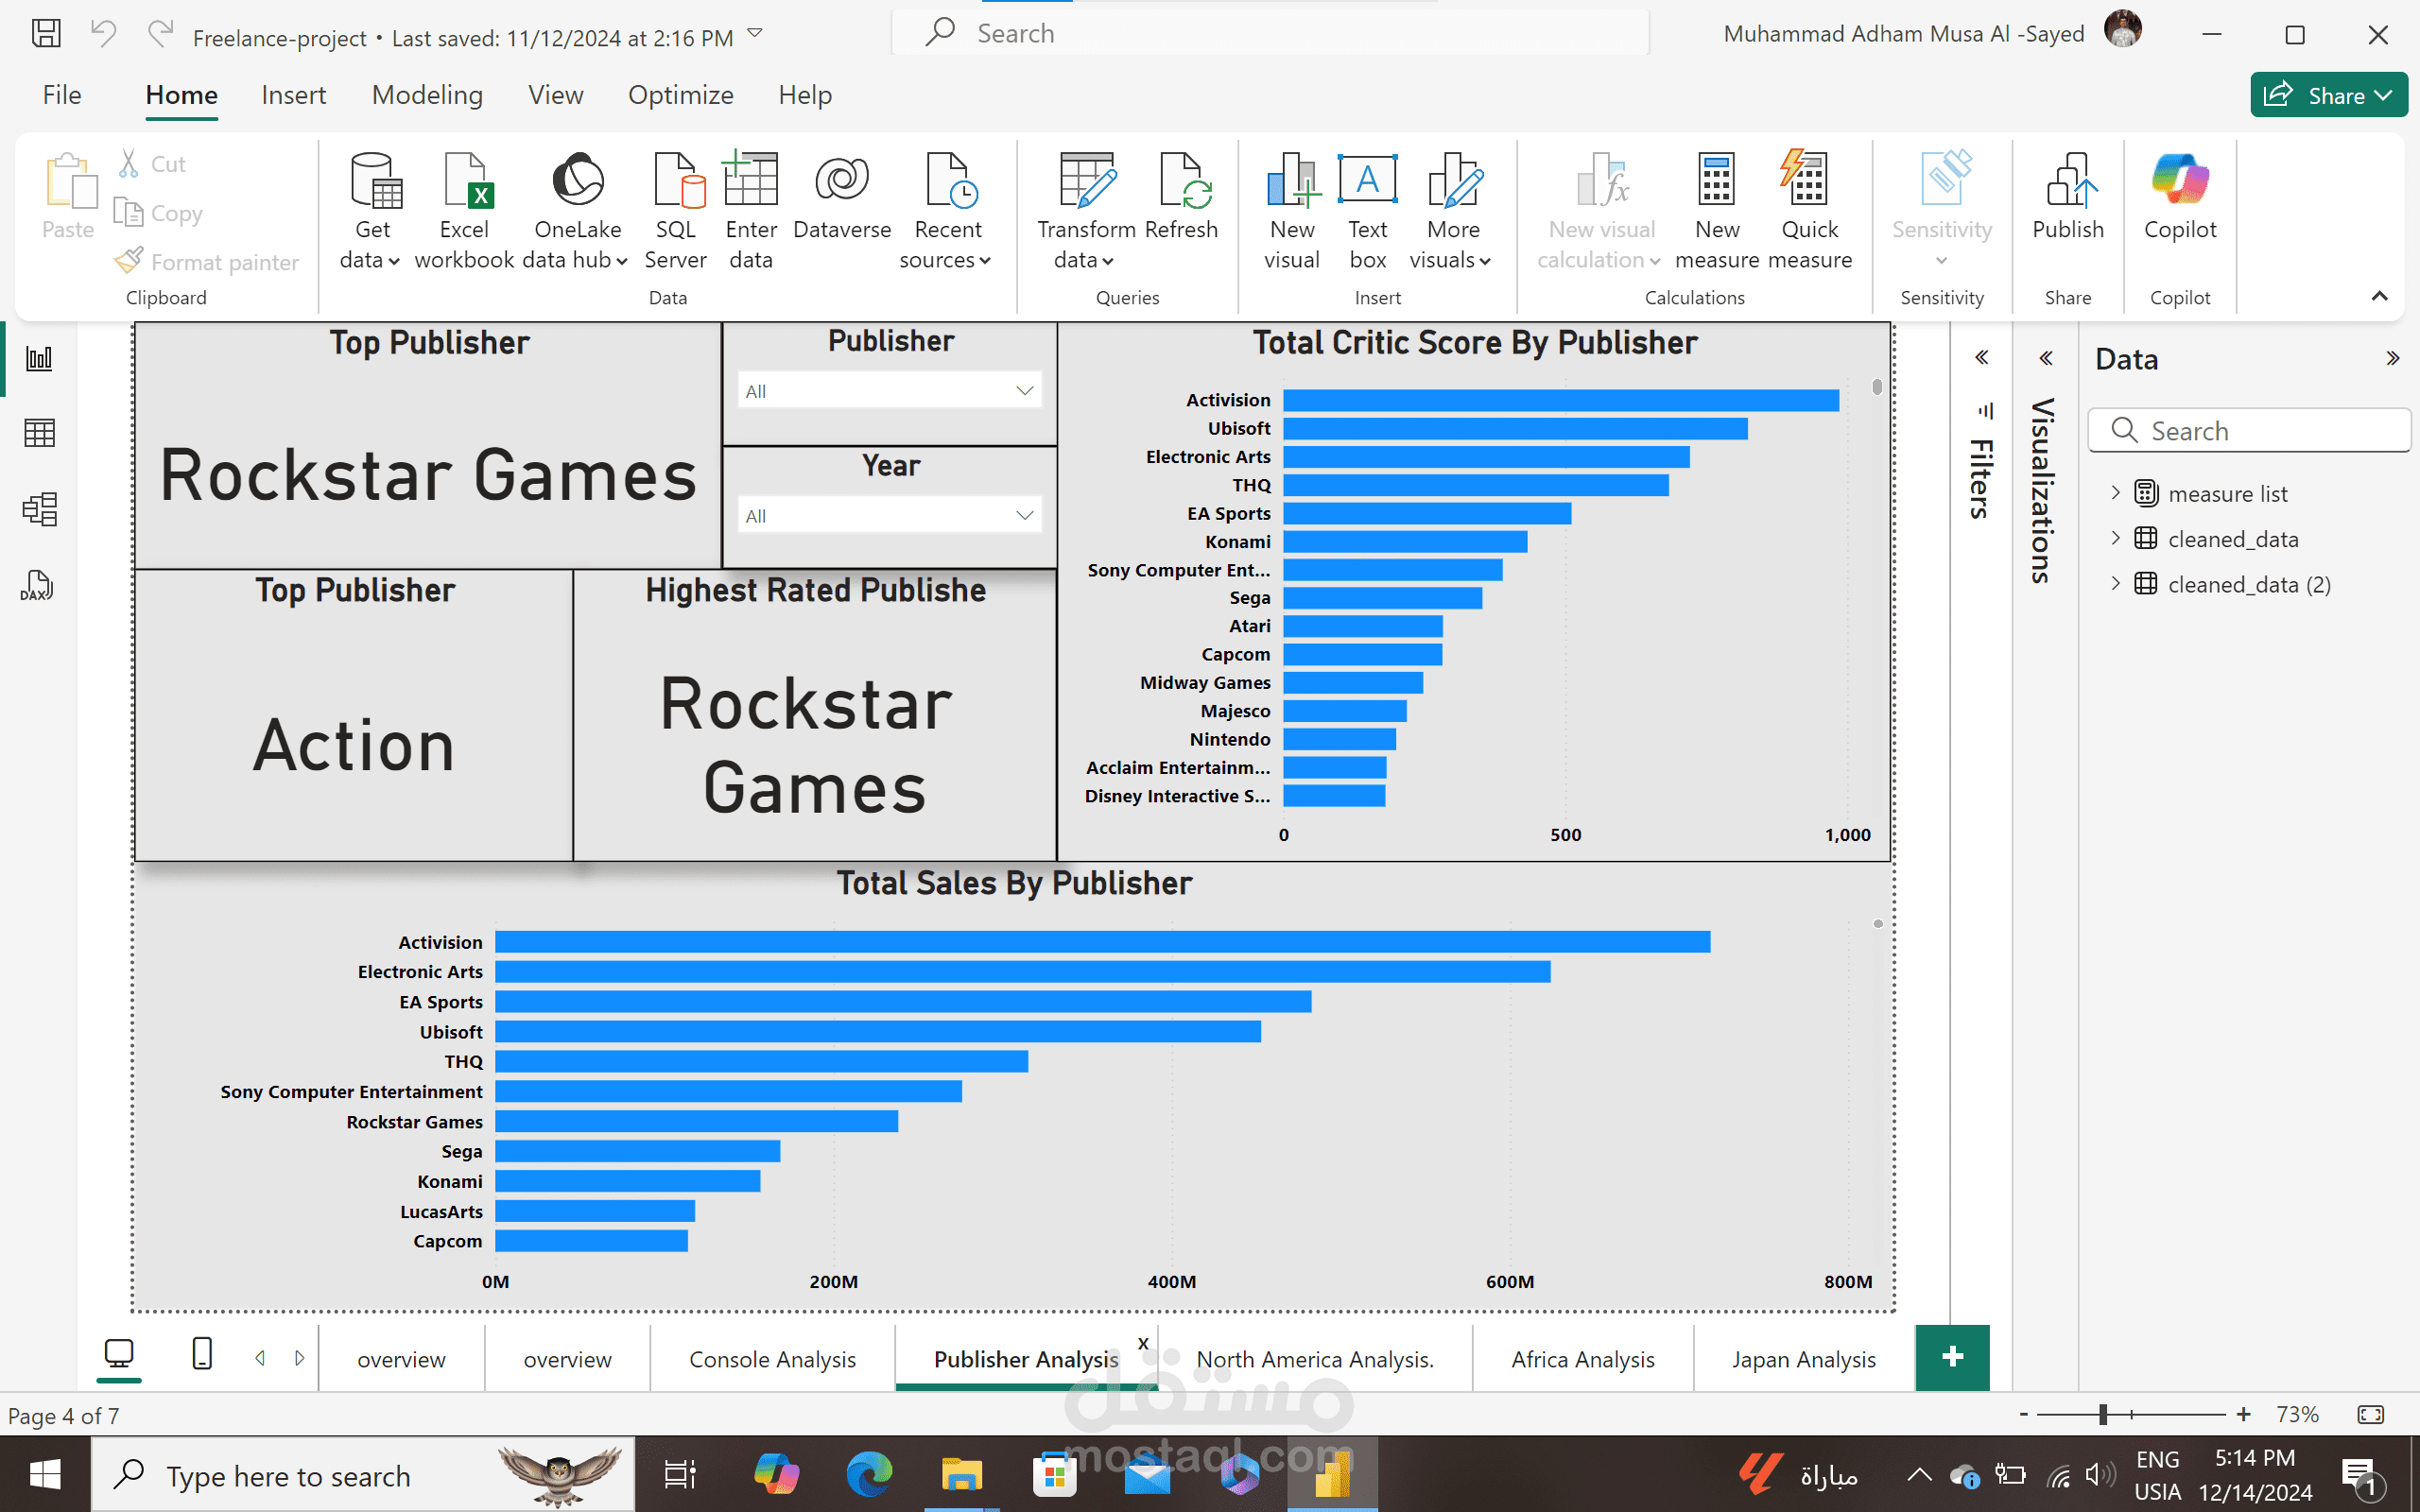Expand the Filters pane
The image size is (2420, 1512).
[1981, 357]
